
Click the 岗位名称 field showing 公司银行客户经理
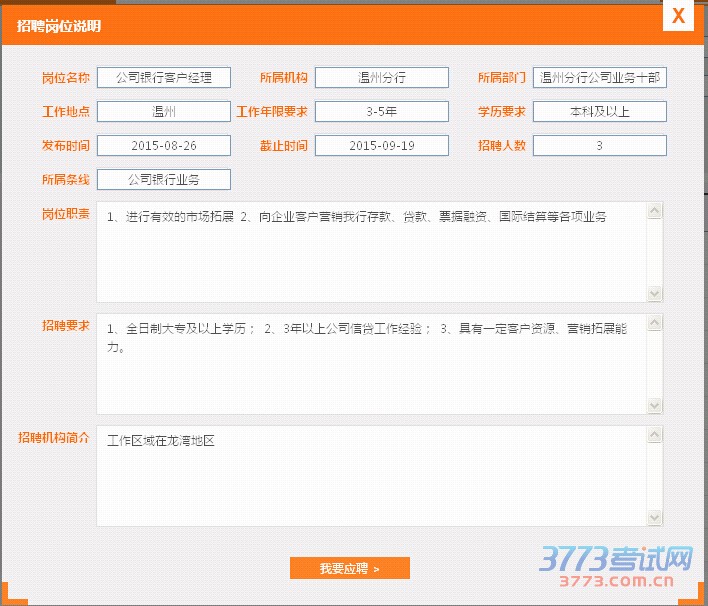coord(164,78)
